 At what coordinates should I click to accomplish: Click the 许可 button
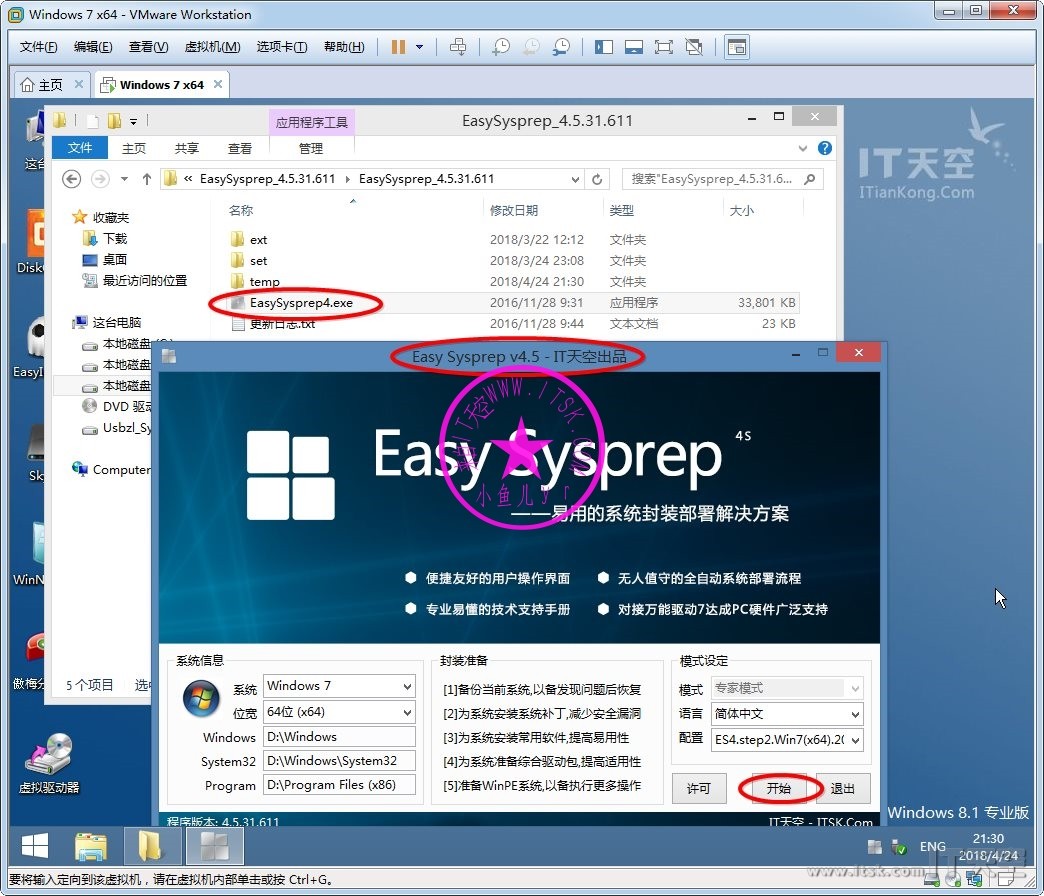pyautogui.click(x=699, y=788)
